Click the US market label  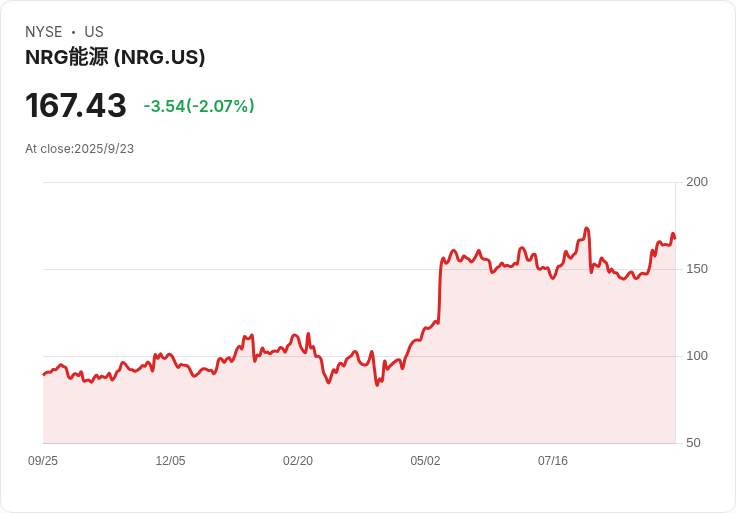94,32
